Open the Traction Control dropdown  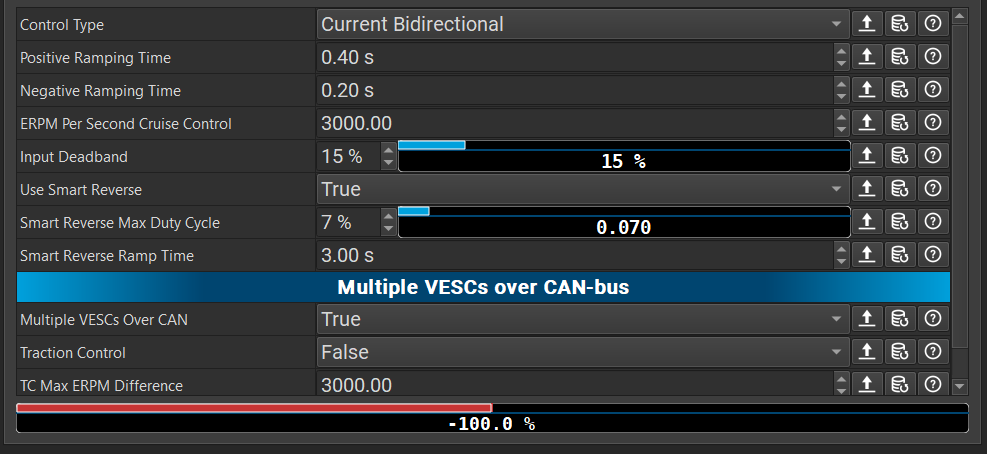pos(582,352)
